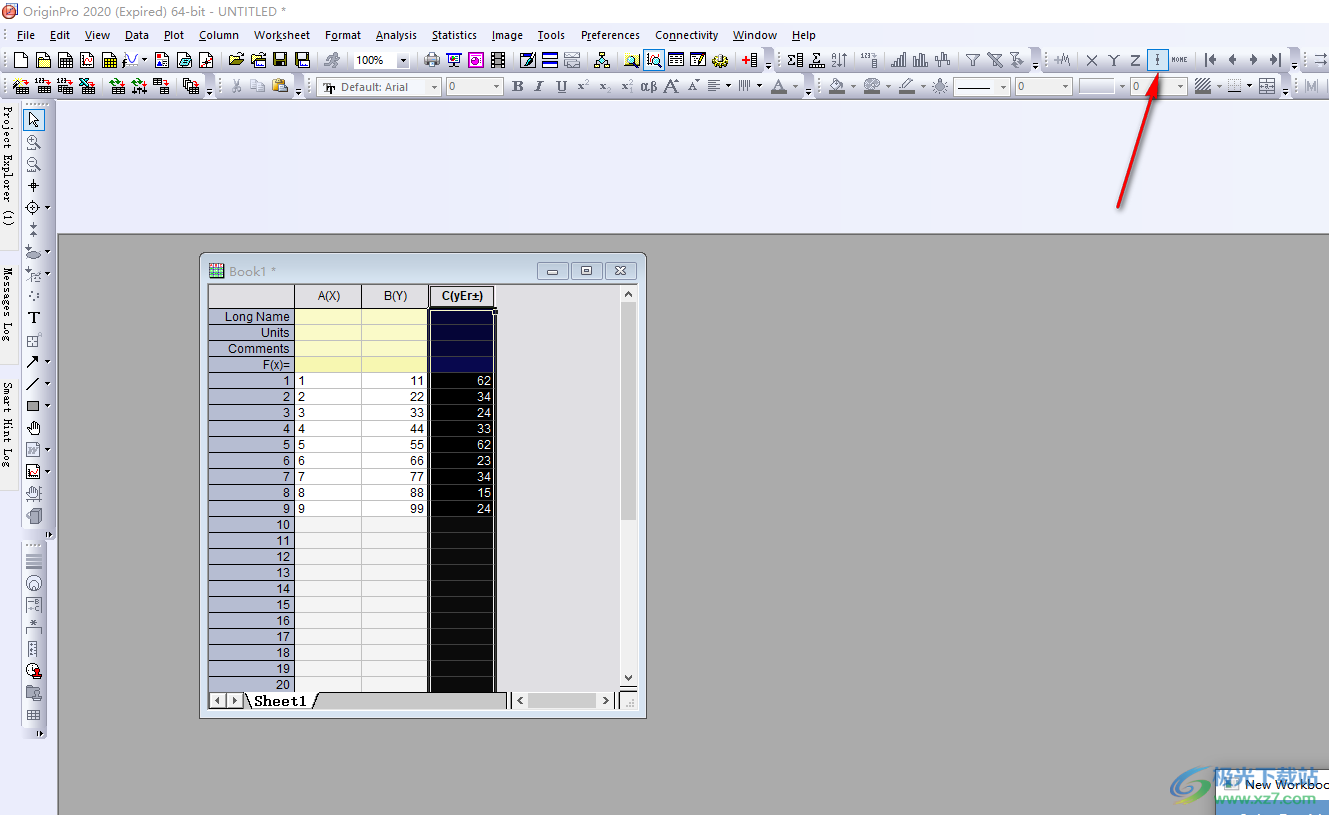Create a new project icon
Screen dimensions: 1329x815
tap(20, 60)
